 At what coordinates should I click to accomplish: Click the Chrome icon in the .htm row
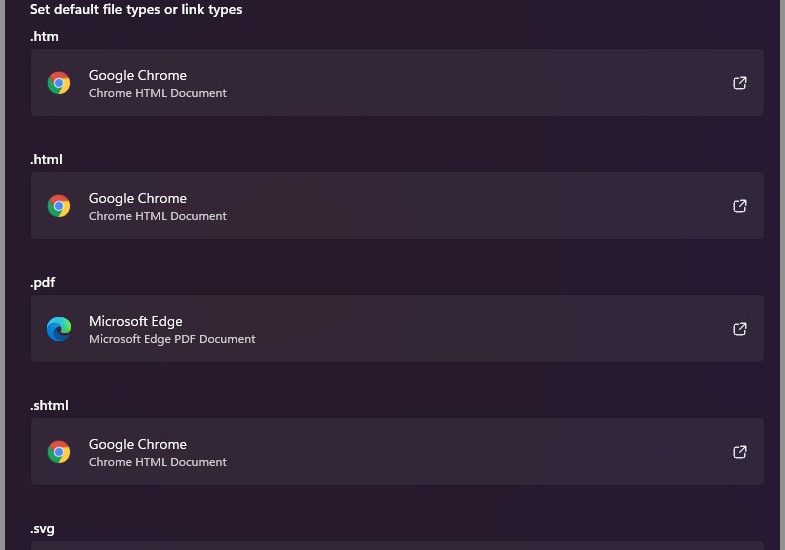59,83
